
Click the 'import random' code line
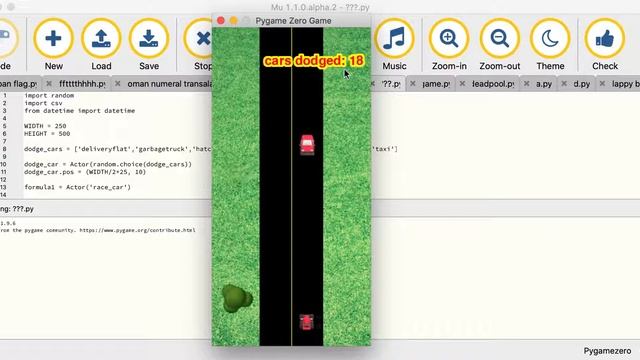(x=49, y=96)
